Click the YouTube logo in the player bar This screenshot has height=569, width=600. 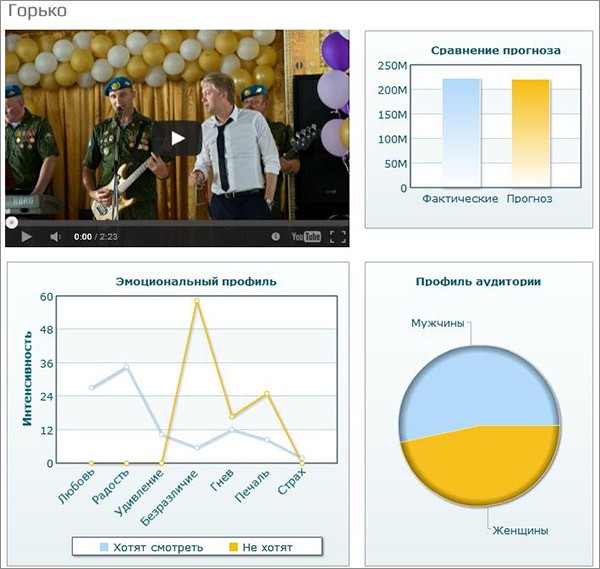click(306, 236)
